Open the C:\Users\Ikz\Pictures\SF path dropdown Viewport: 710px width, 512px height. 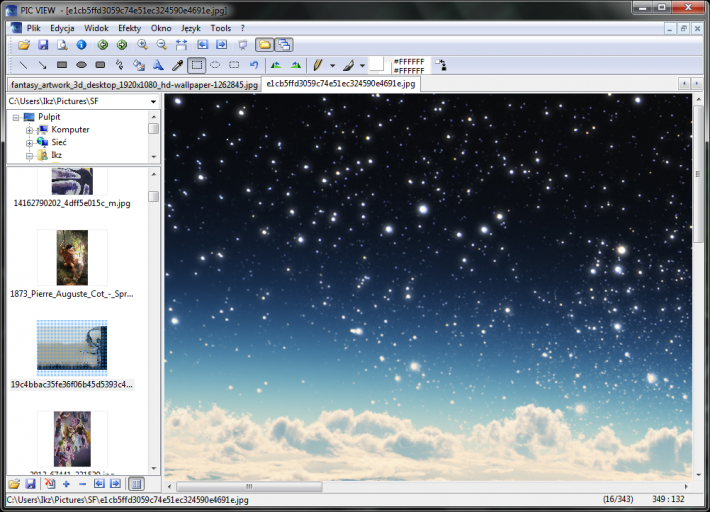(154, 102)
